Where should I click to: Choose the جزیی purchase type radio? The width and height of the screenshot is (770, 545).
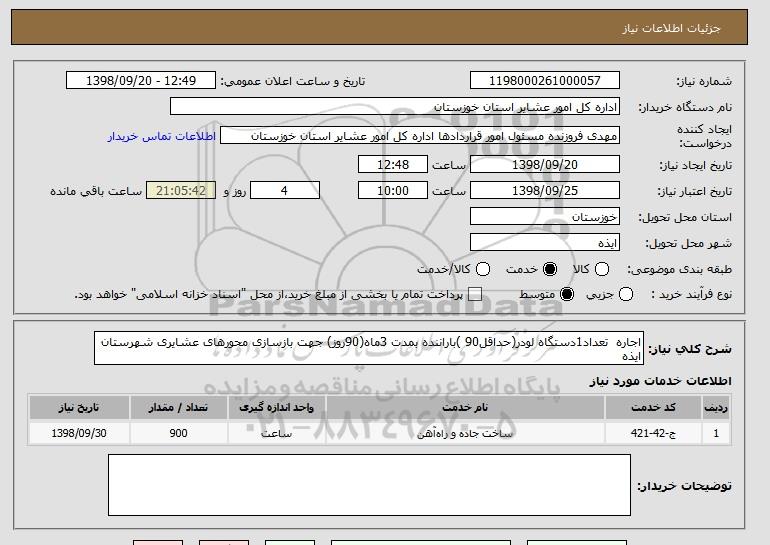click(626, 295)
